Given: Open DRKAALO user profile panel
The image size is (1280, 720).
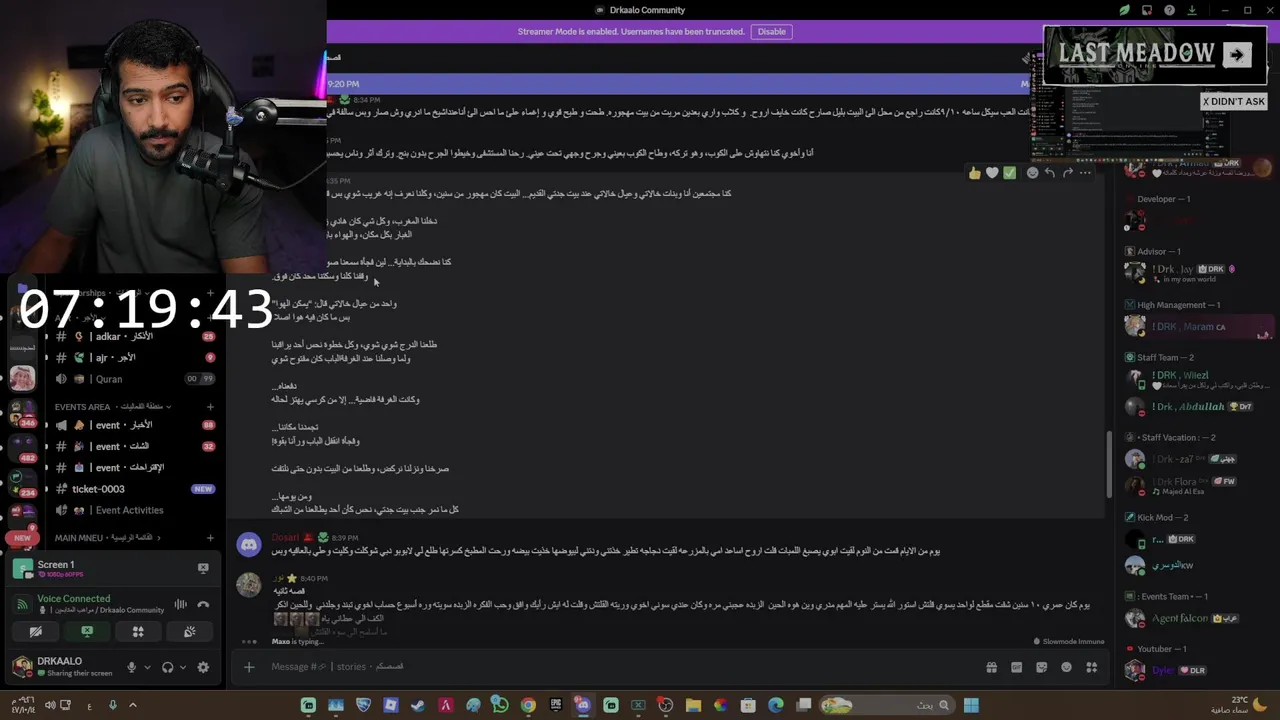Looking at the screenshot, I should tap(62, 666).
